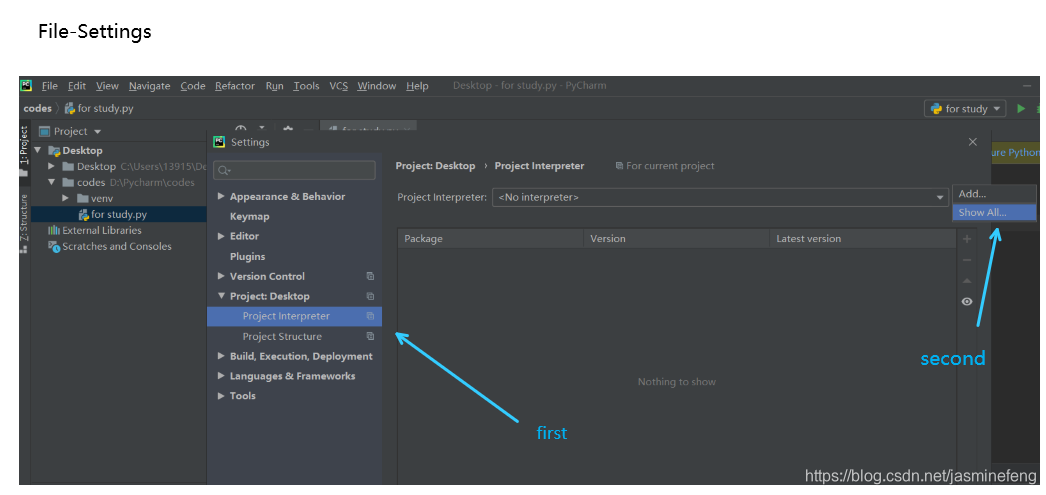Open the Refactor menu

pos(235,85)
